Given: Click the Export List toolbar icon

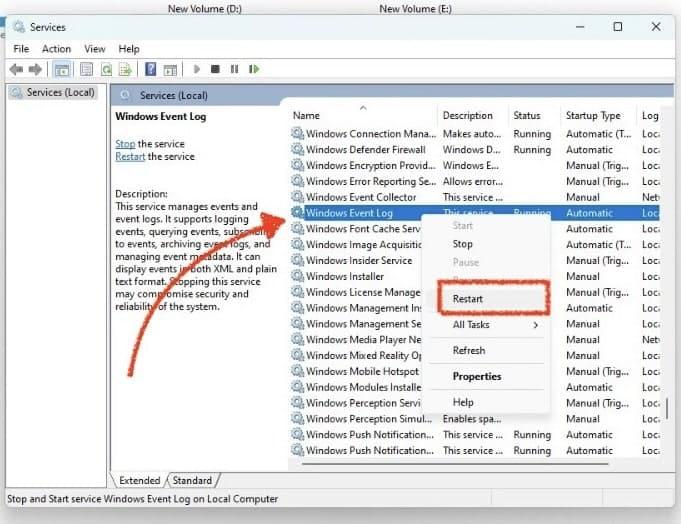Looking at the screenshot, I should [125, 69].
